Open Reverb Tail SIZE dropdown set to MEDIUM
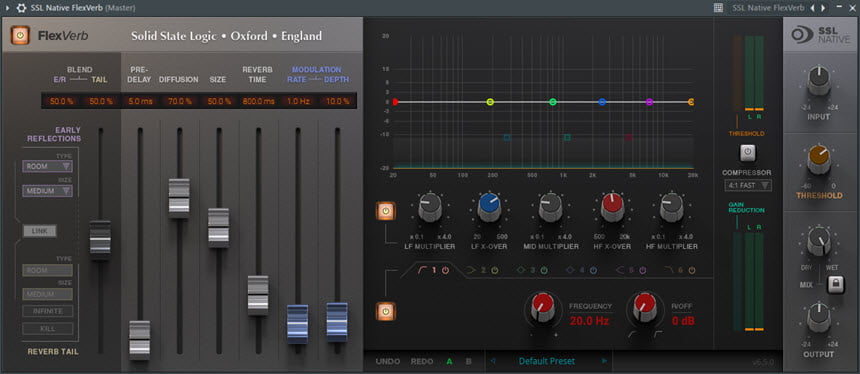The width and height of the screenshot is (860, 374). click(x=47, y=294)
